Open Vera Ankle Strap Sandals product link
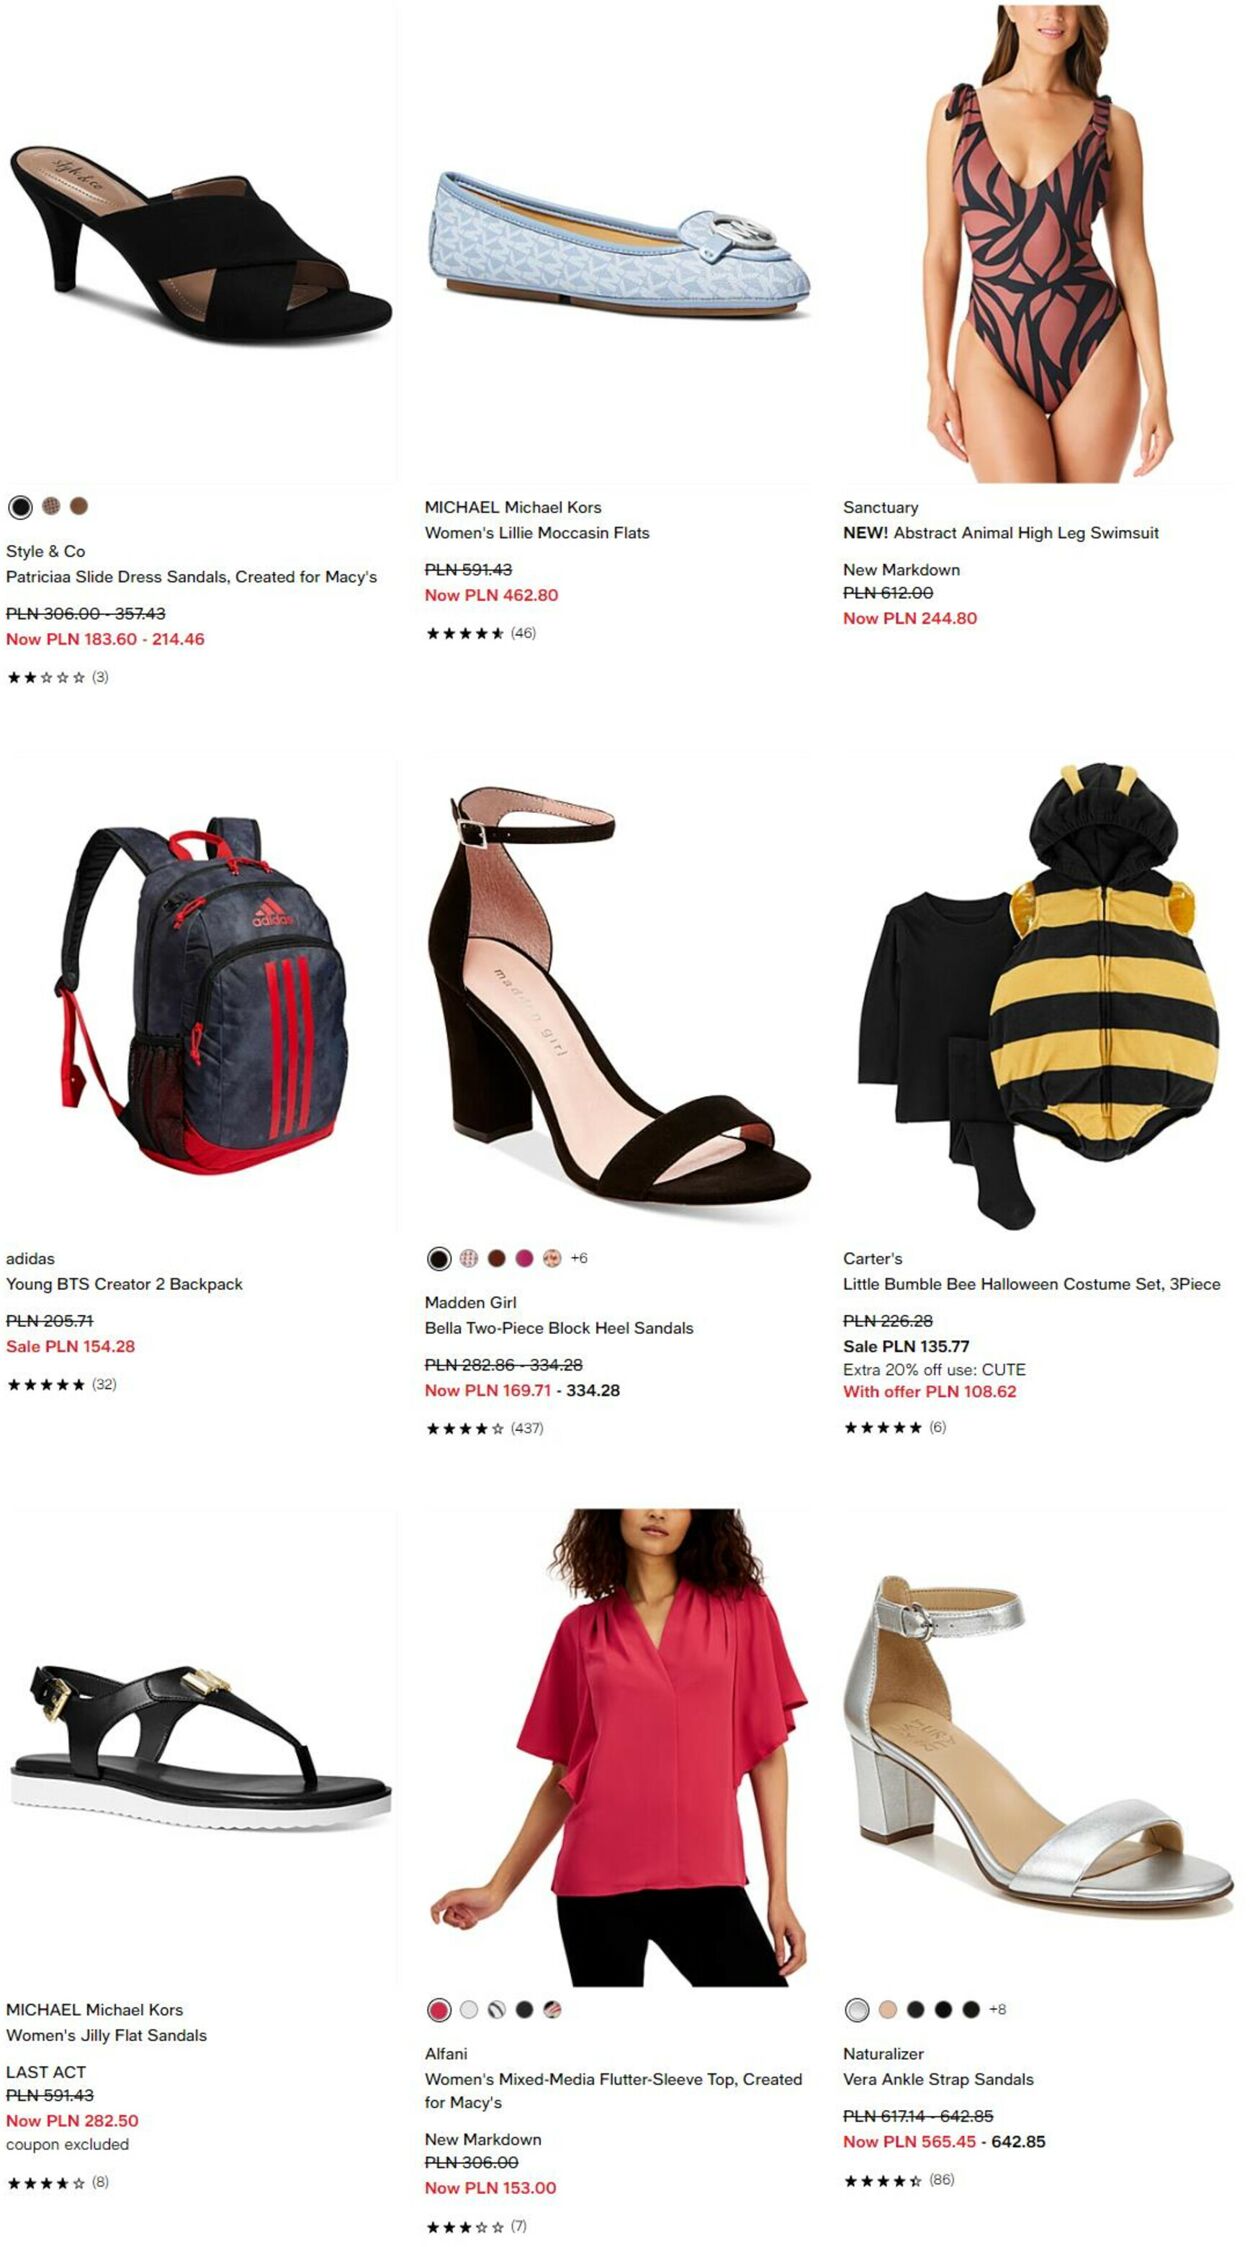 [938, 2079]
